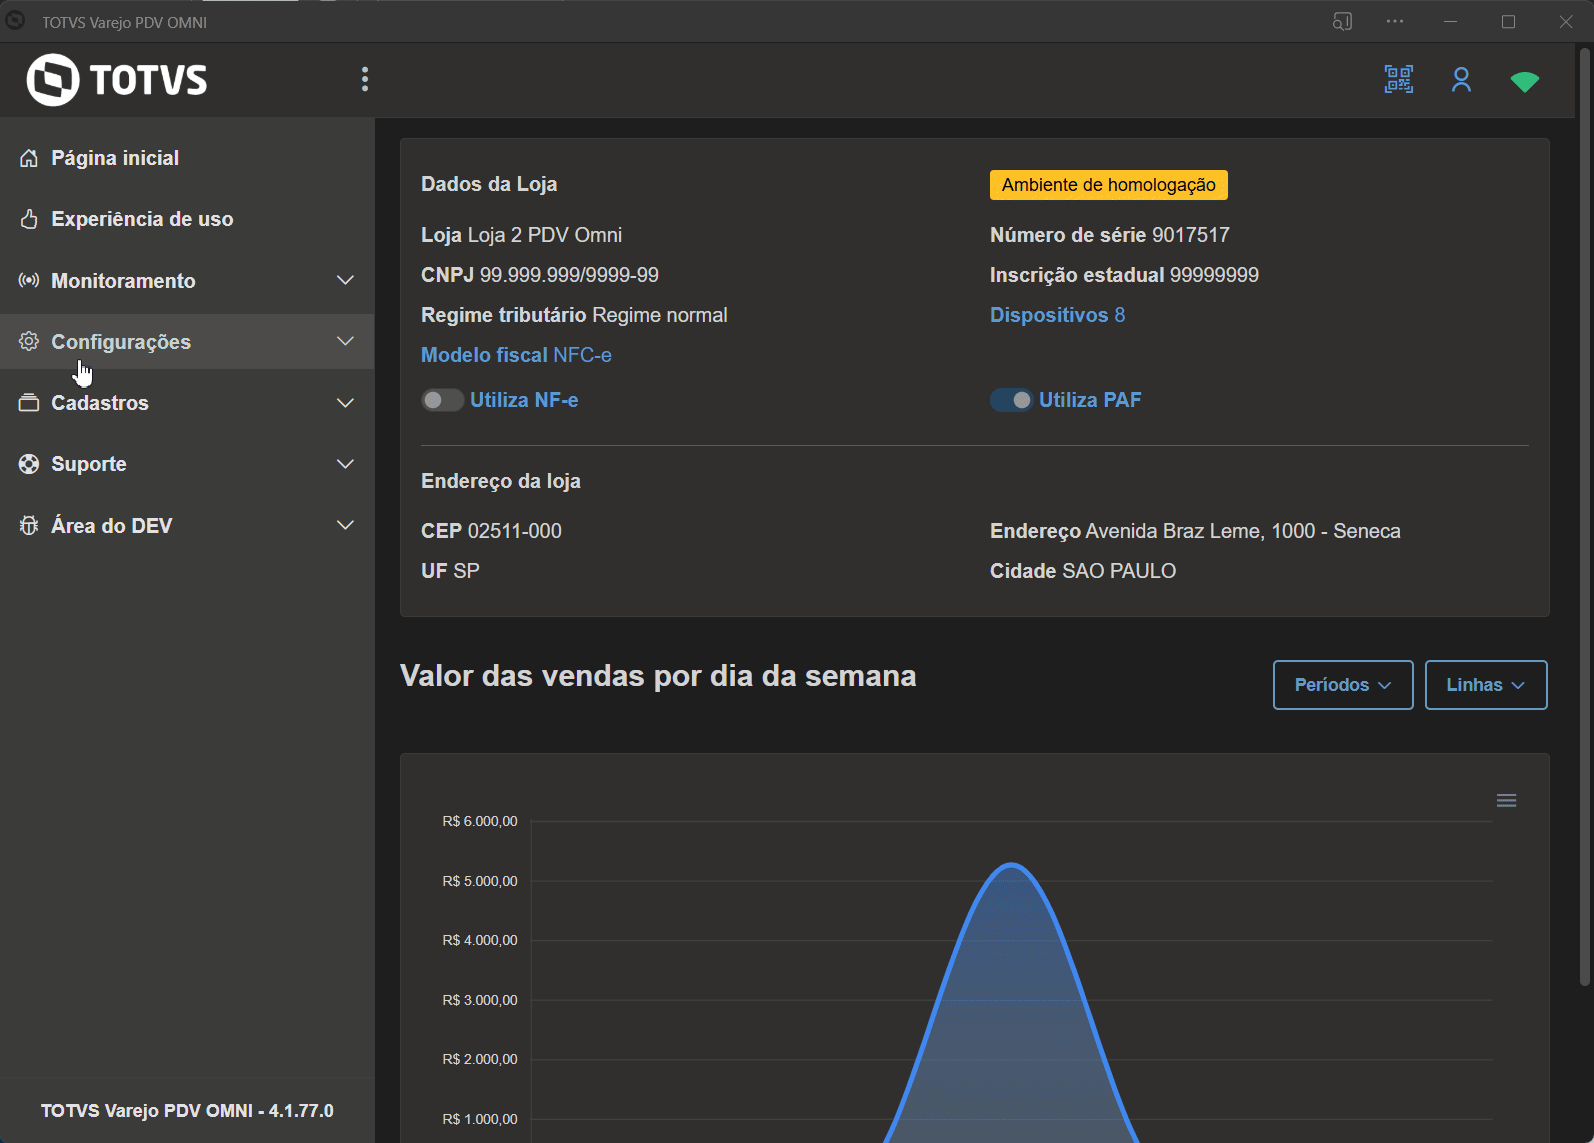1594x1143 pixels.
Task: Click the CEP 02511-000 text
Action: (491, 531)
